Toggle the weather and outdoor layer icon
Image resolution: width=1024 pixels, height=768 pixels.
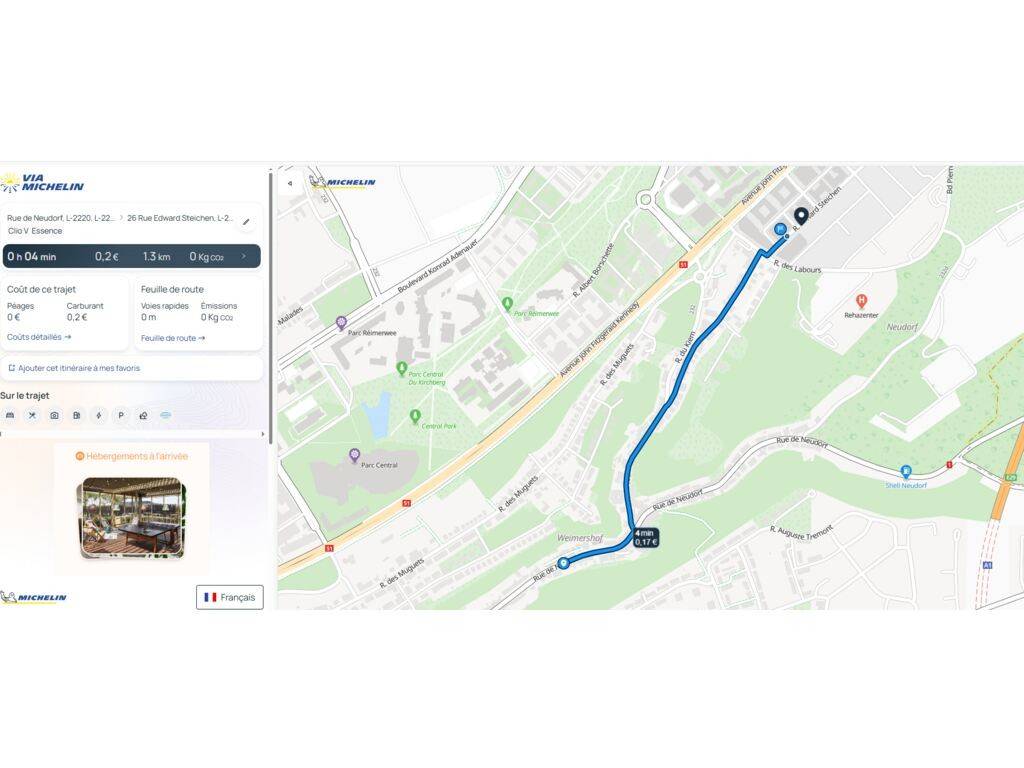click(143, 415)
